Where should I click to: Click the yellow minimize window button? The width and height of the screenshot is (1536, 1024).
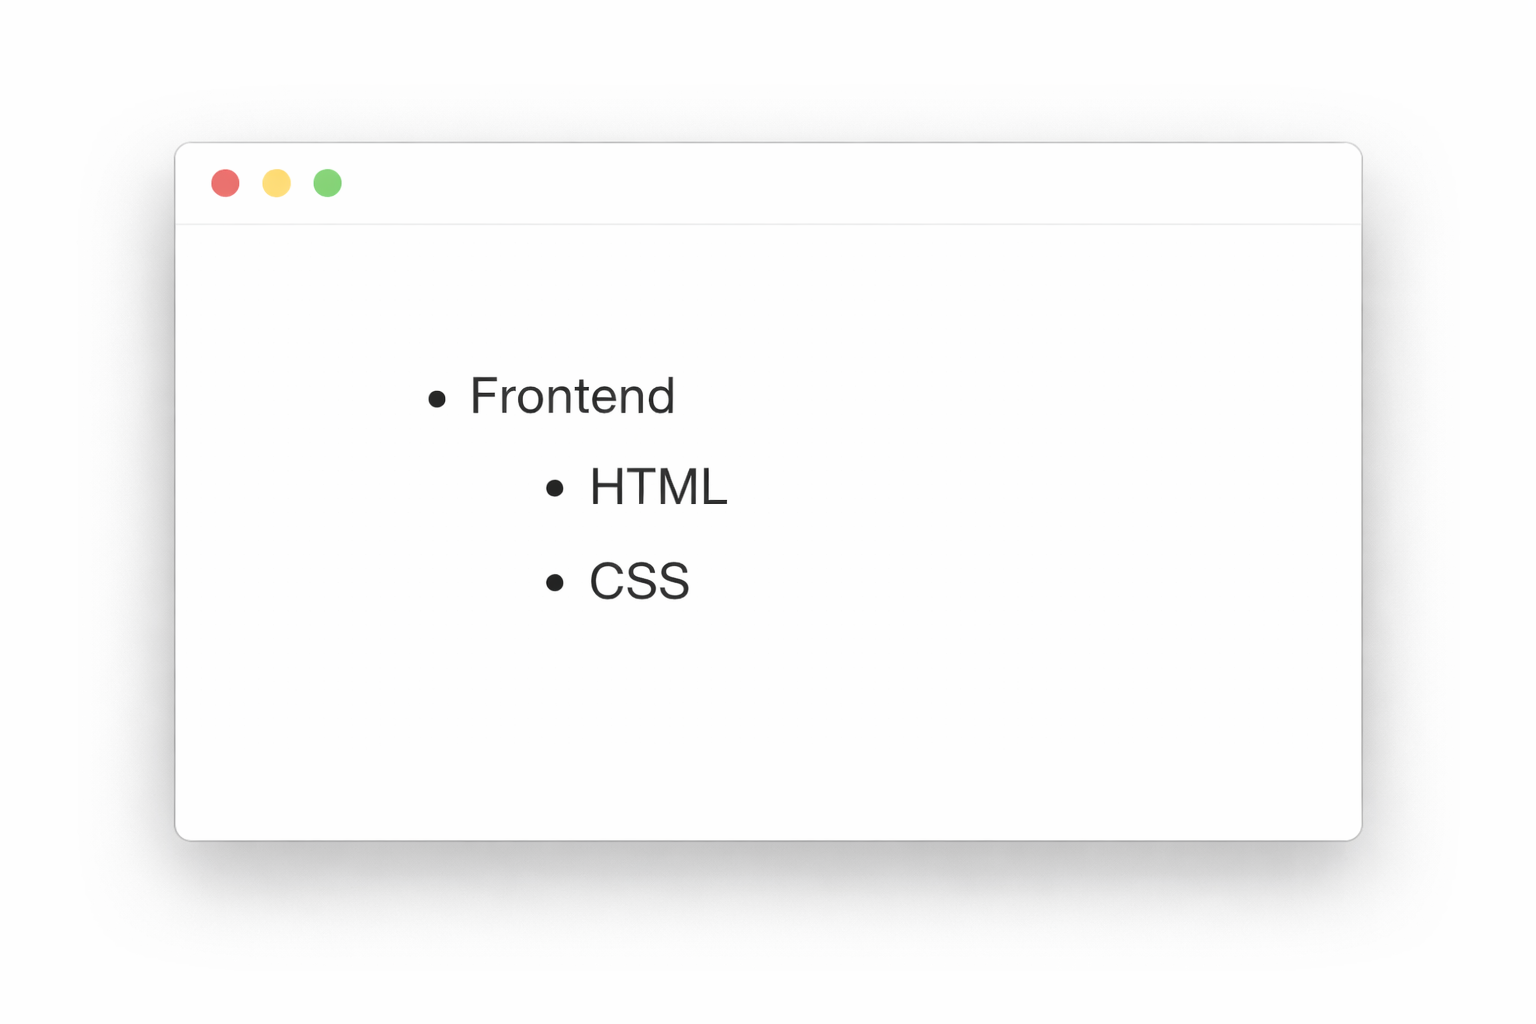(276, 183)
